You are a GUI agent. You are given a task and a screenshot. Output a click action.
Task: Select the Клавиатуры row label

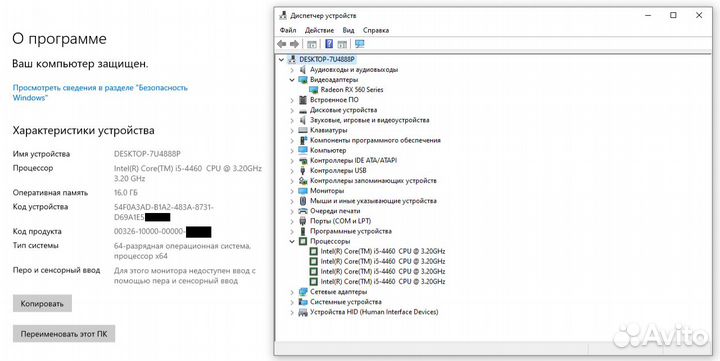tap(329, 130)
